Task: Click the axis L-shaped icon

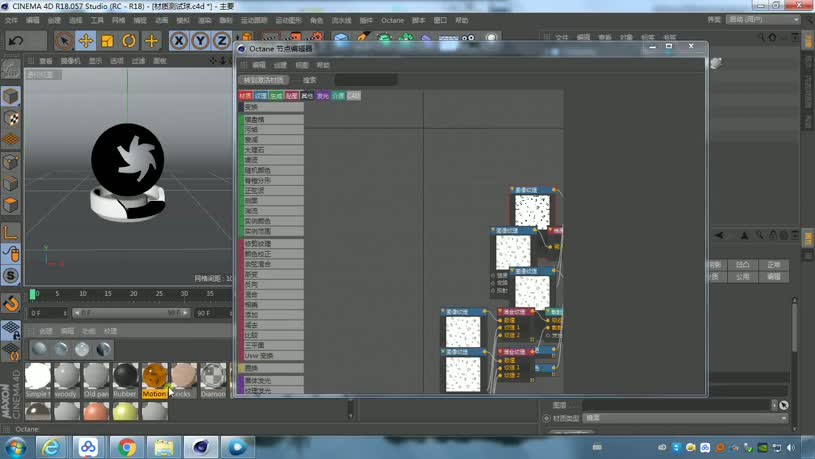Action: coord(10,232)
